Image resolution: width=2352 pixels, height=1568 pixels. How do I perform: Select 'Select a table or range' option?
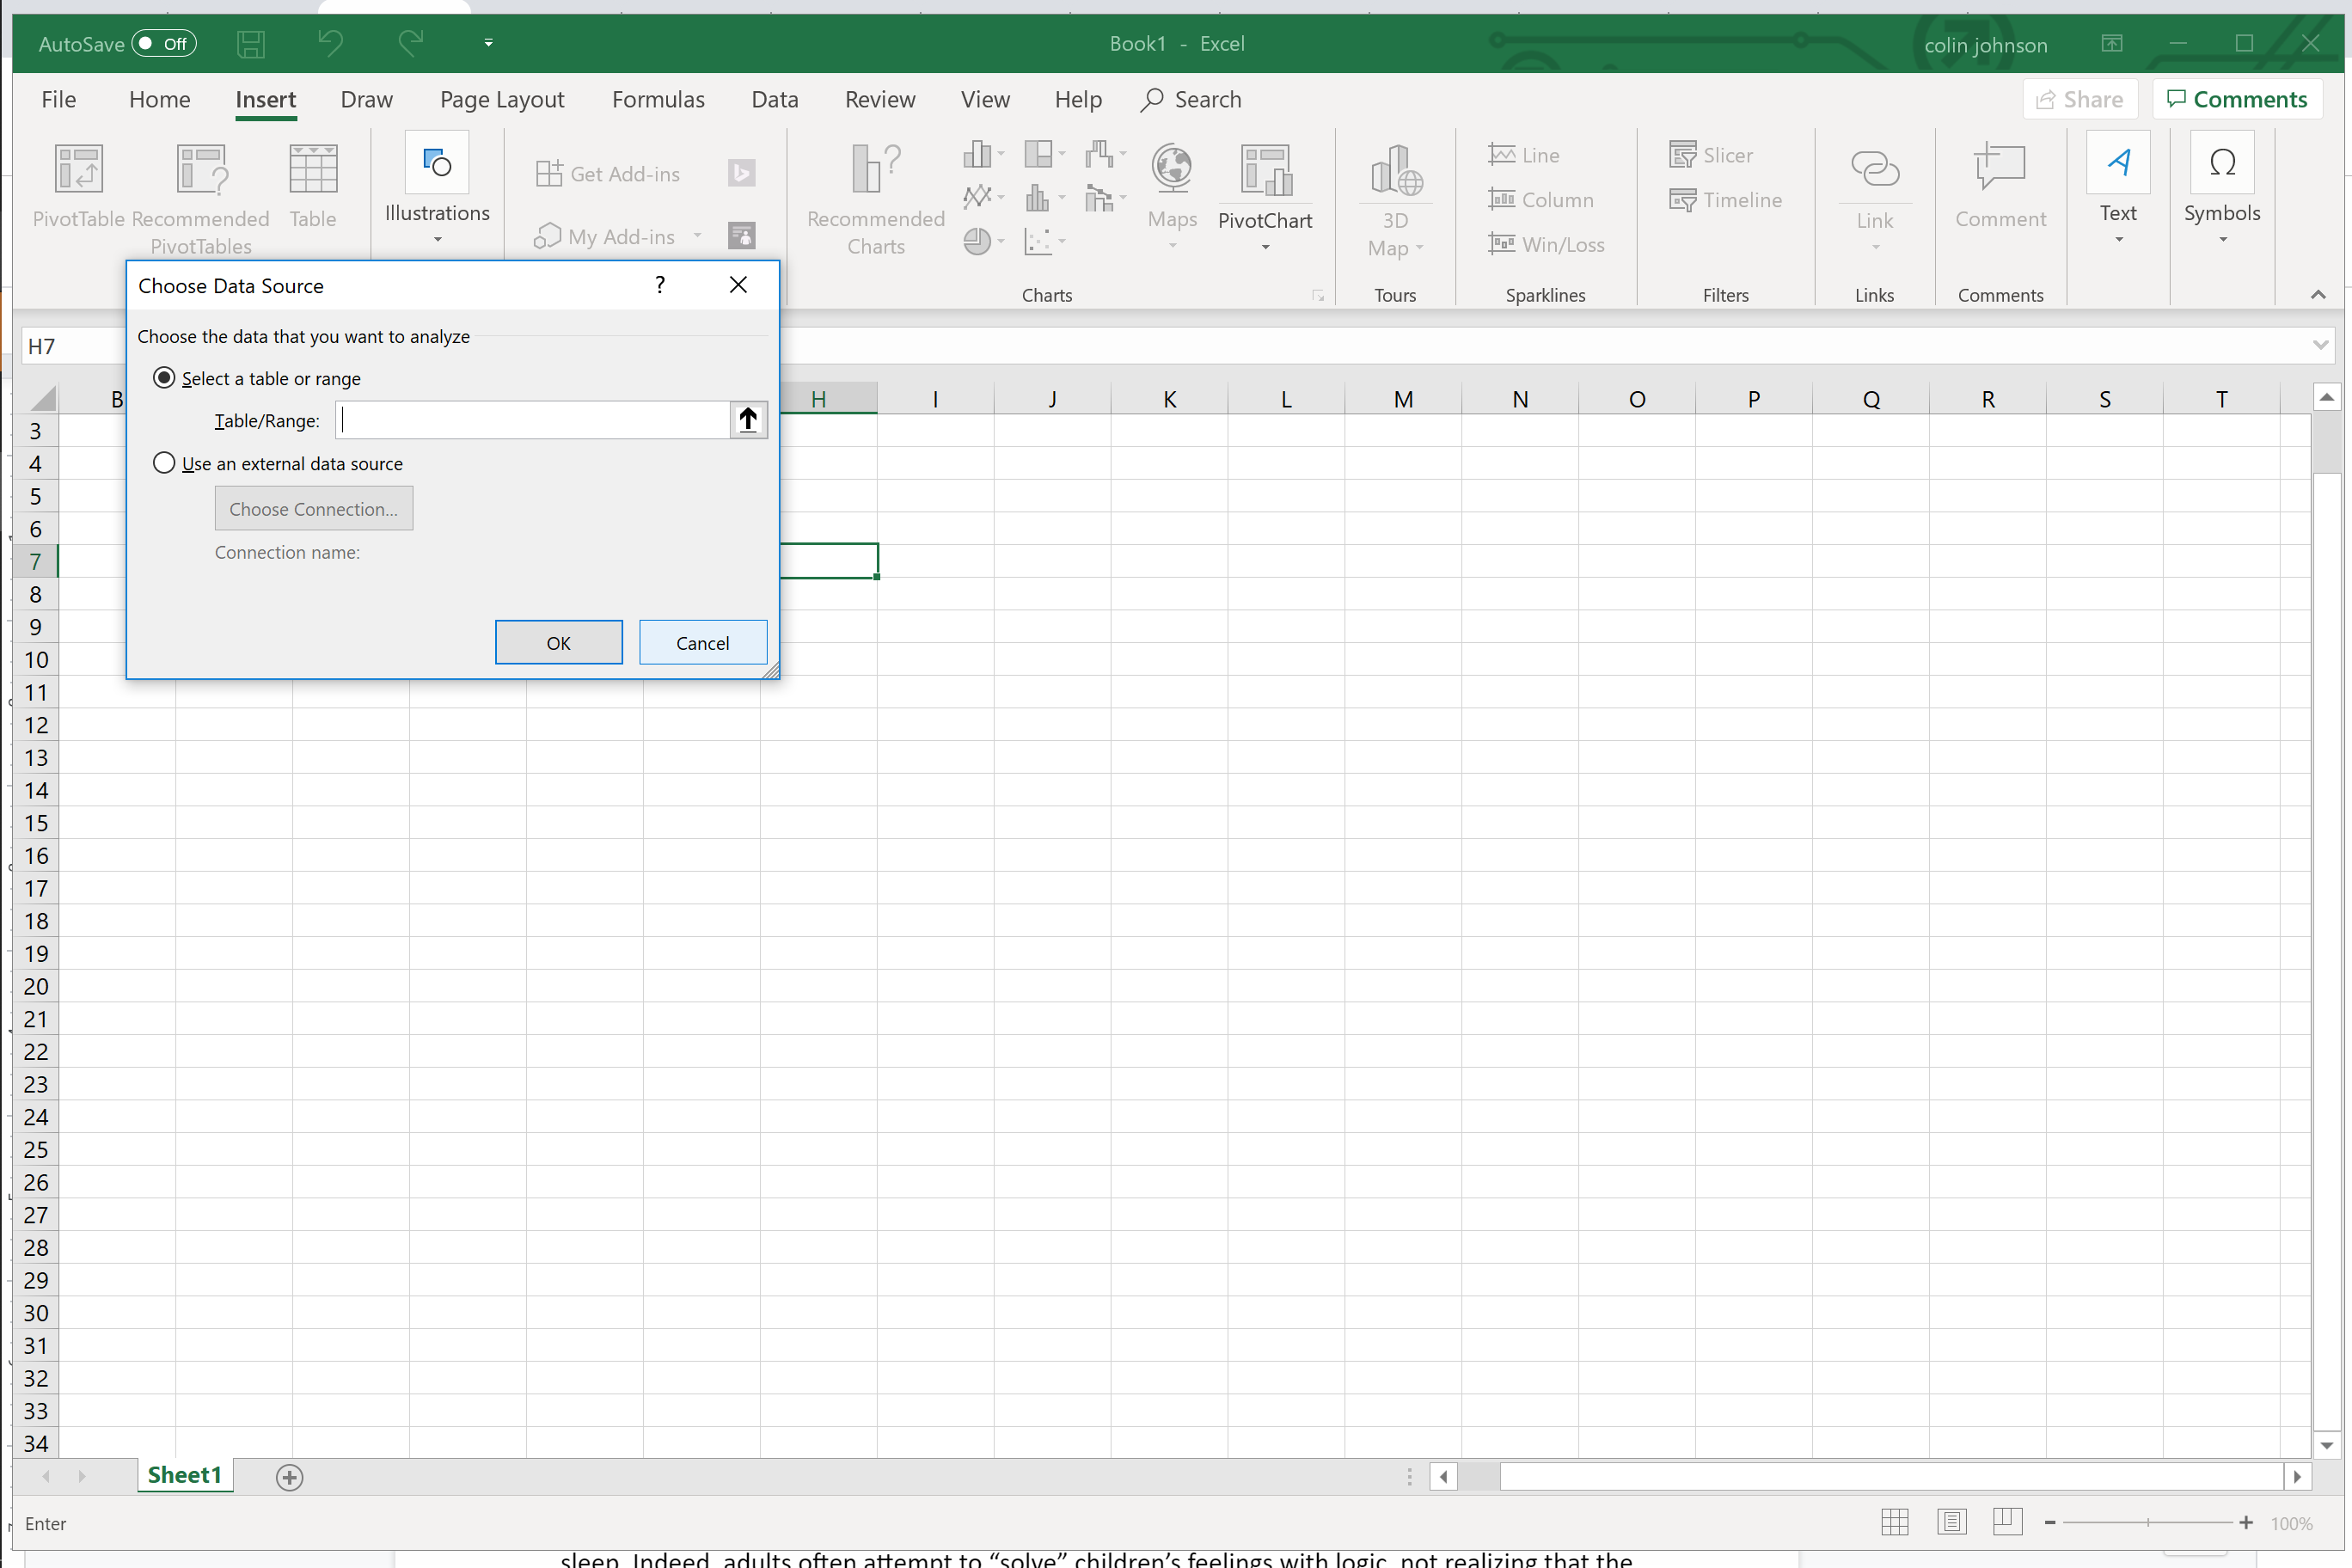164,378
